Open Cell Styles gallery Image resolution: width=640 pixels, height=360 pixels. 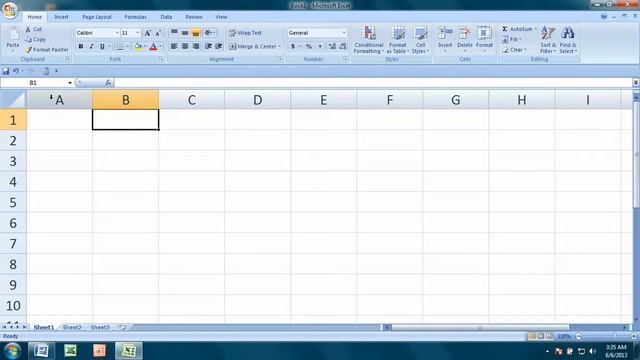[420, 40]
